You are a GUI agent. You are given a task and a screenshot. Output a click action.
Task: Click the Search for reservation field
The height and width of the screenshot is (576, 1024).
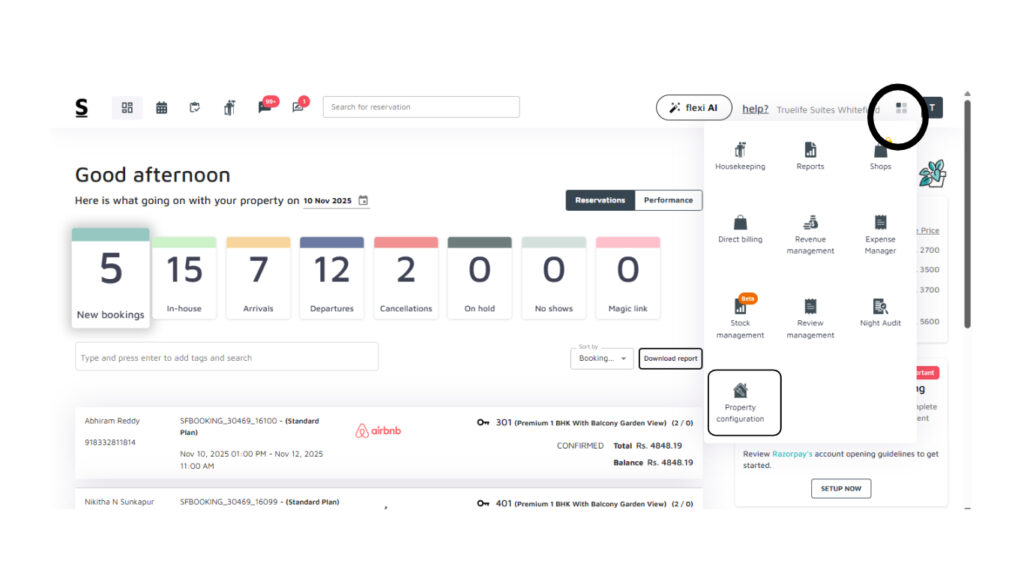(x=420, y=107)
